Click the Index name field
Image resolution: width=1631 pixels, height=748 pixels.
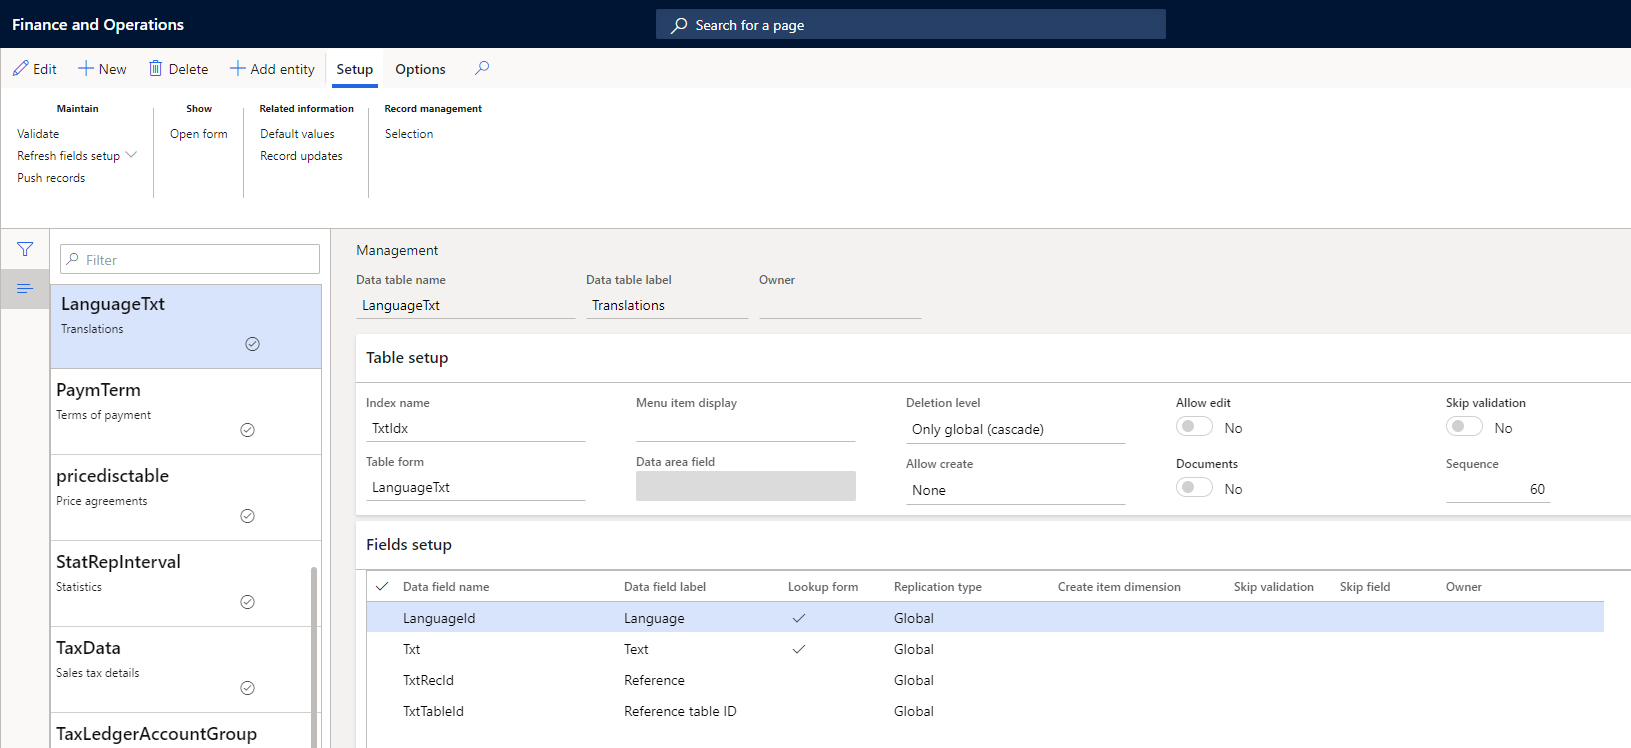tap(475, 428)
